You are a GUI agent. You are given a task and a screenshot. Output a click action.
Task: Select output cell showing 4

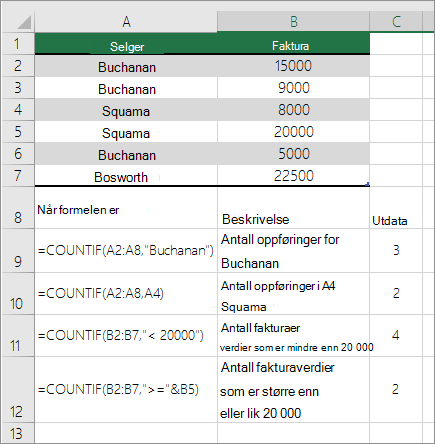tap(396, 336)
